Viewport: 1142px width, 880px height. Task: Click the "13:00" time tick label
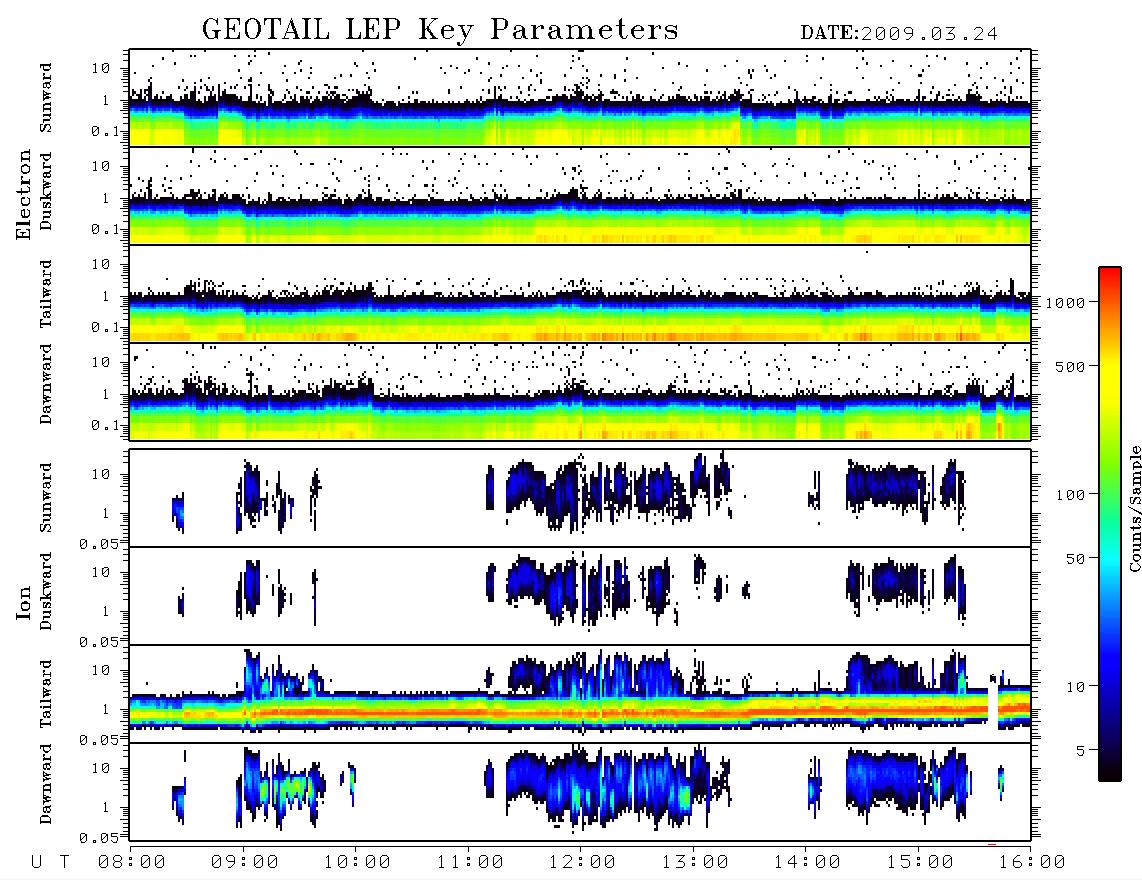click(694, 863)
